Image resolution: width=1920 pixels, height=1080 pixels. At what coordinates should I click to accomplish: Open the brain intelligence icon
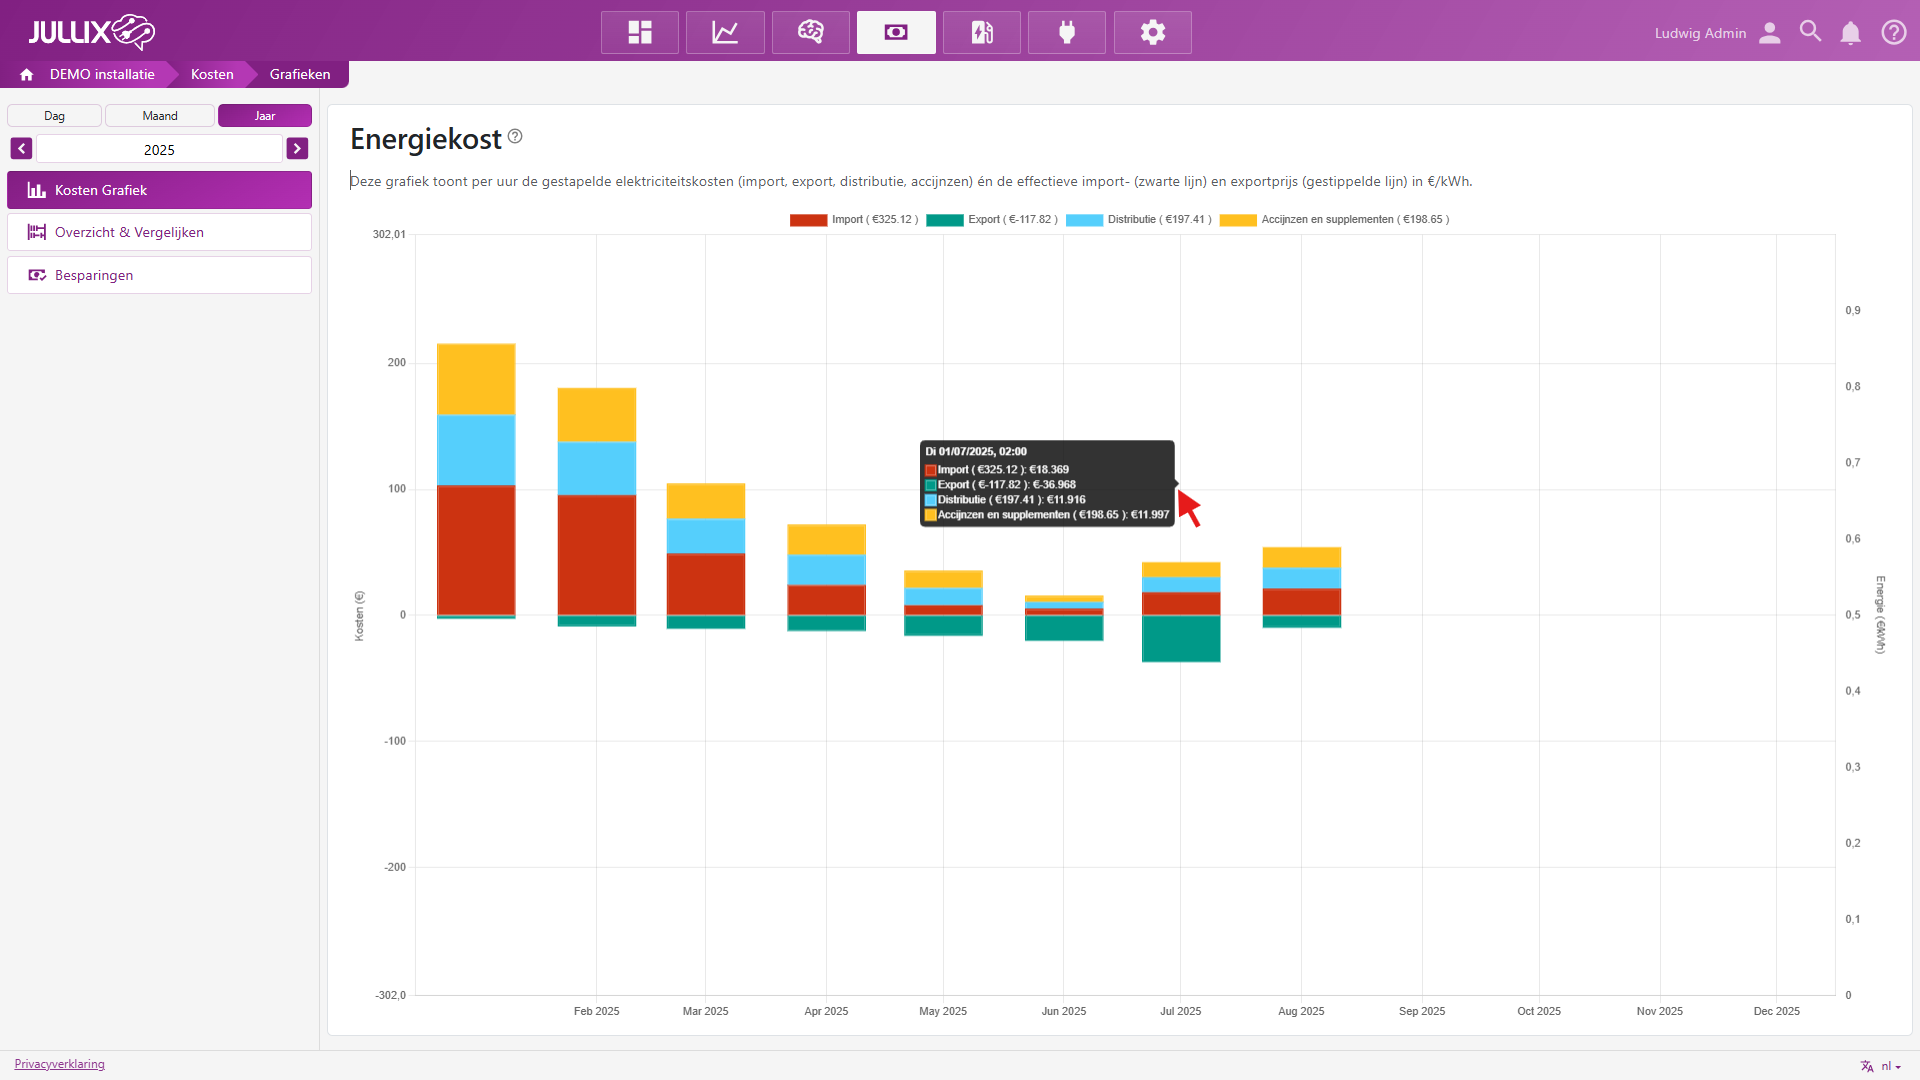[811, 33]
